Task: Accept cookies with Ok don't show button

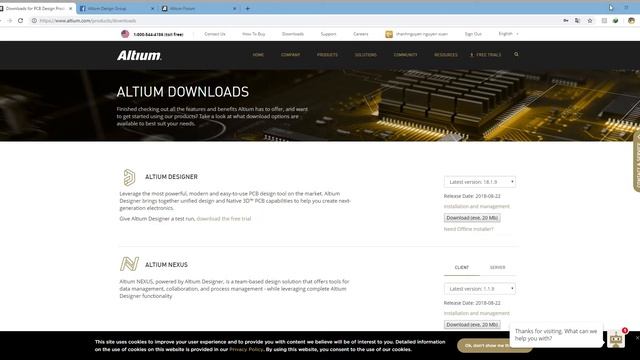Action: tap(484, 346)
